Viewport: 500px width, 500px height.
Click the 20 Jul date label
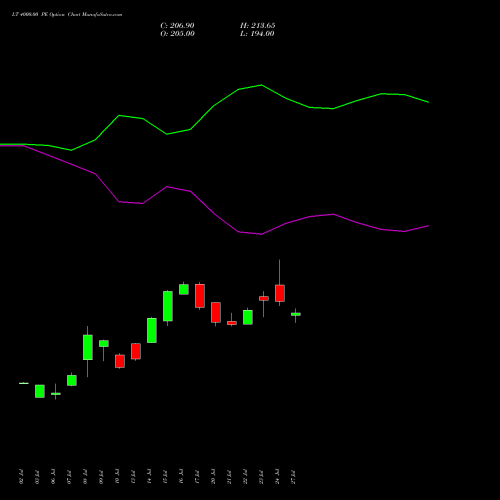(x=213, y=477)
